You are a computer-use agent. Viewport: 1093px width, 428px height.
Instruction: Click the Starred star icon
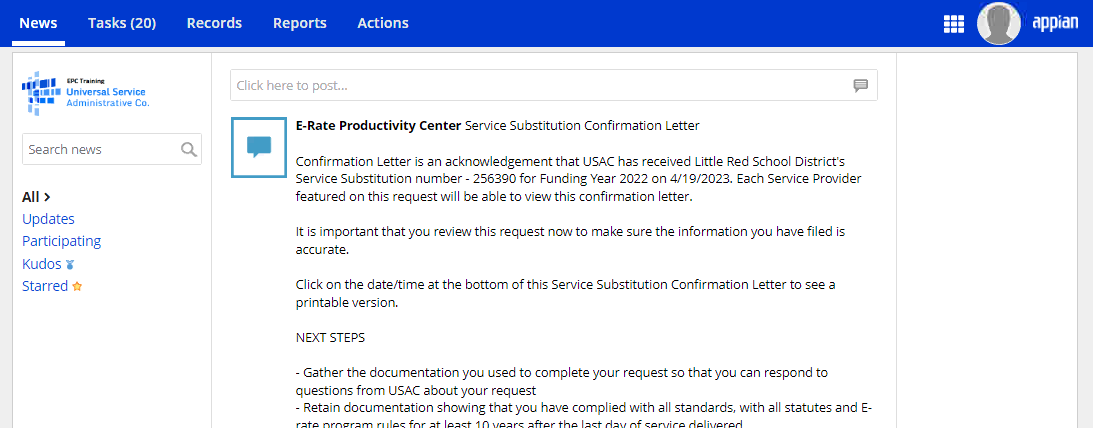tap(77, 287)
